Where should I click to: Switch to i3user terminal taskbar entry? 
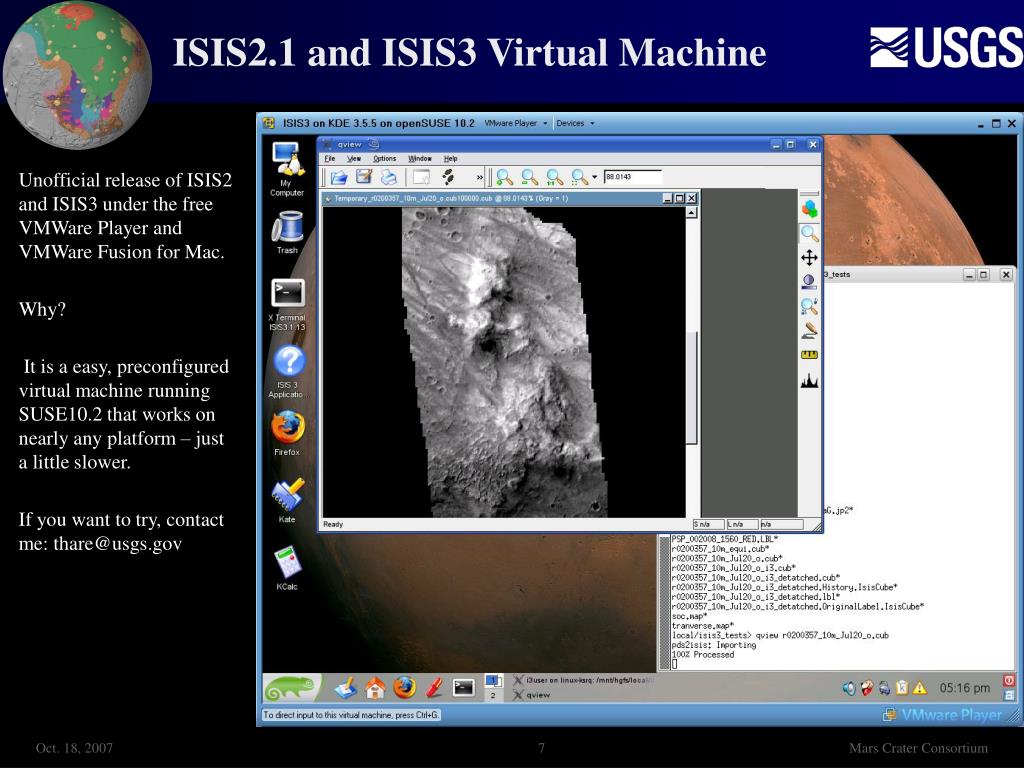(x=583, y=680)
